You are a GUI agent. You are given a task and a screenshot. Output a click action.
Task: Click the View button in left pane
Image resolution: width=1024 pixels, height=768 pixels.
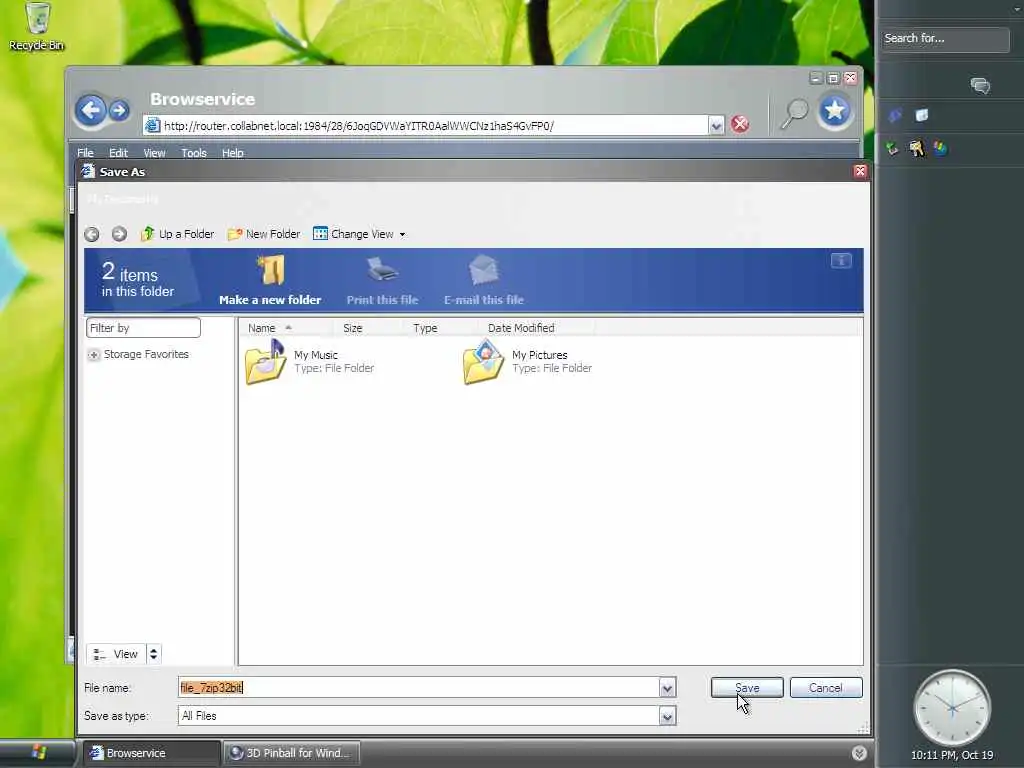tap(116, 654)
